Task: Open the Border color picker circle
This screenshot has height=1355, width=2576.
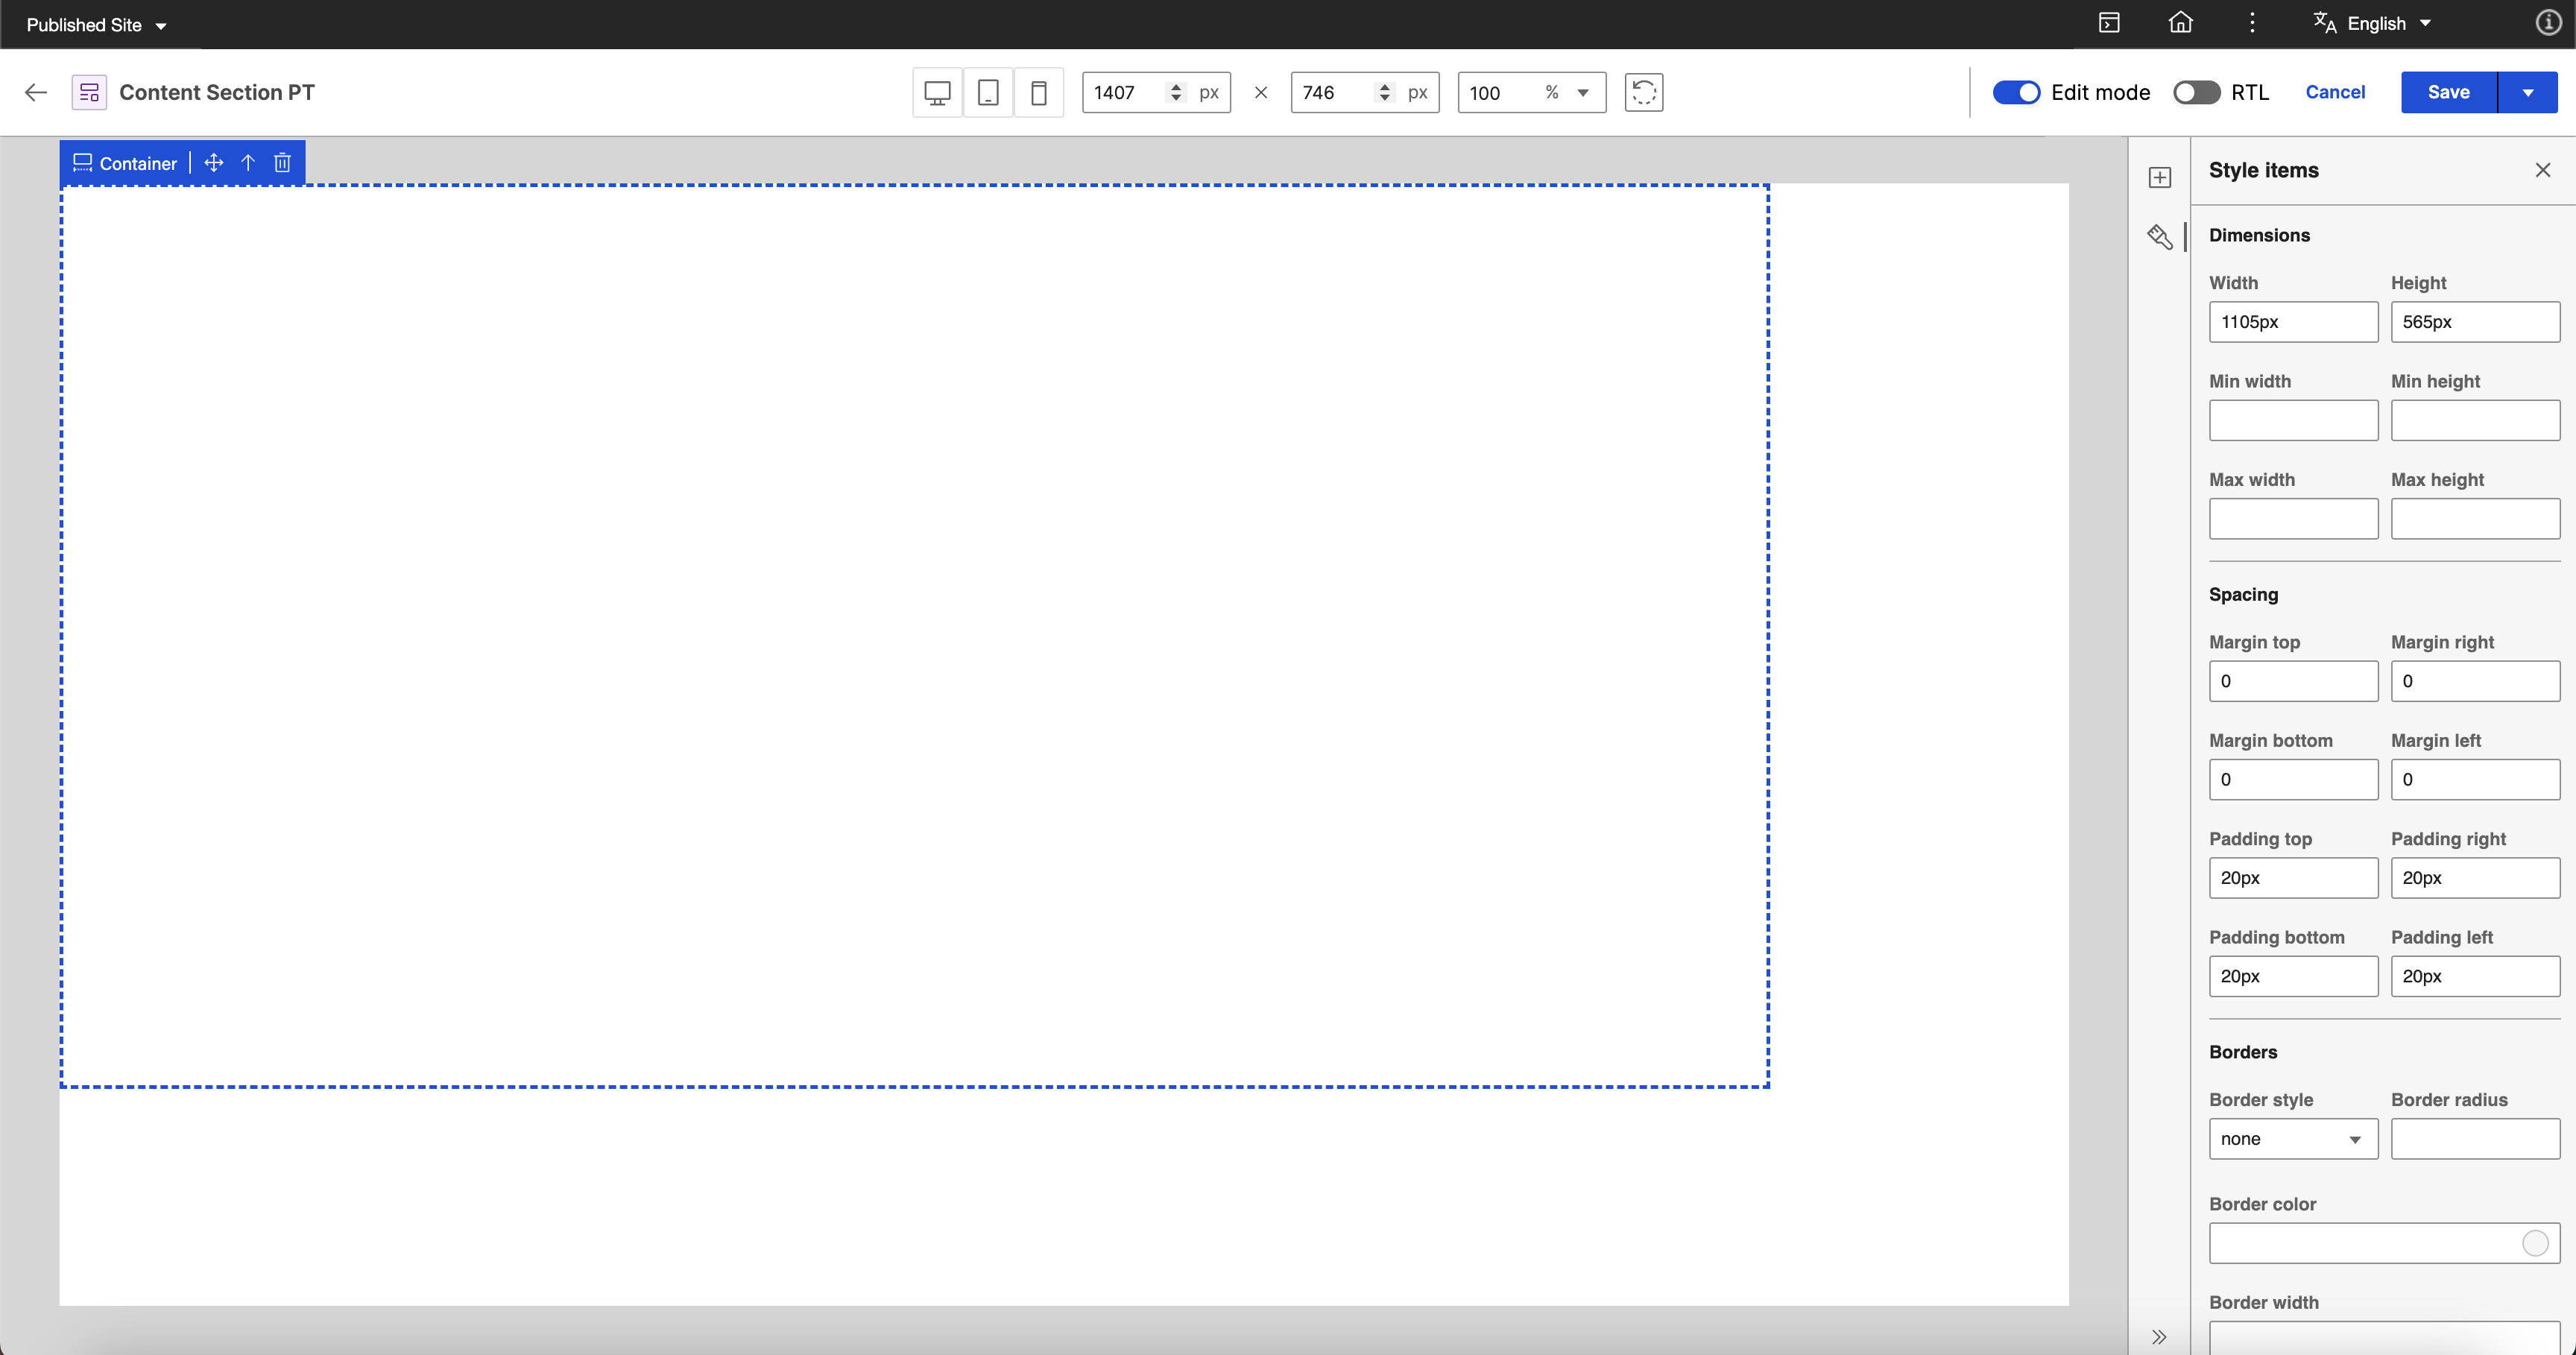Action: tap(2534, 1243)
